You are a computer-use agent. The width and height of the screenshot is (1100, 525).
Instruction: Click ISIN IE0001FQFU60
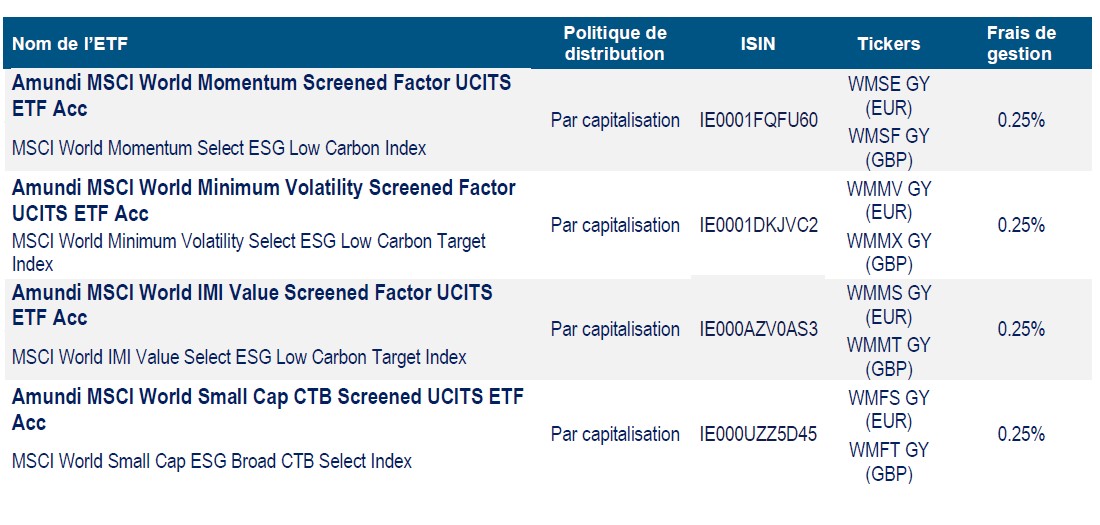[x=759, y=121]
